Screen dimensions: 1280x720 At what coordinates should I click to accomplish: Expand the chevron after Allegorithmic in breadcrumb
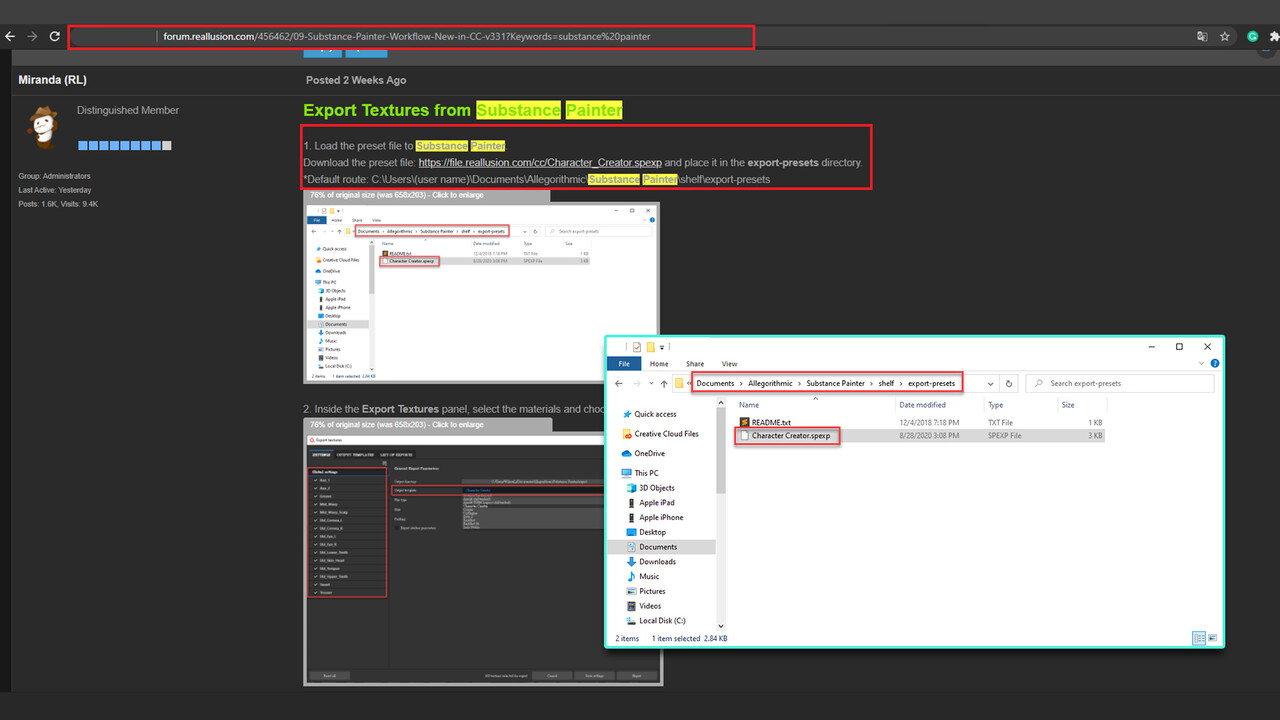pos(799,383)
